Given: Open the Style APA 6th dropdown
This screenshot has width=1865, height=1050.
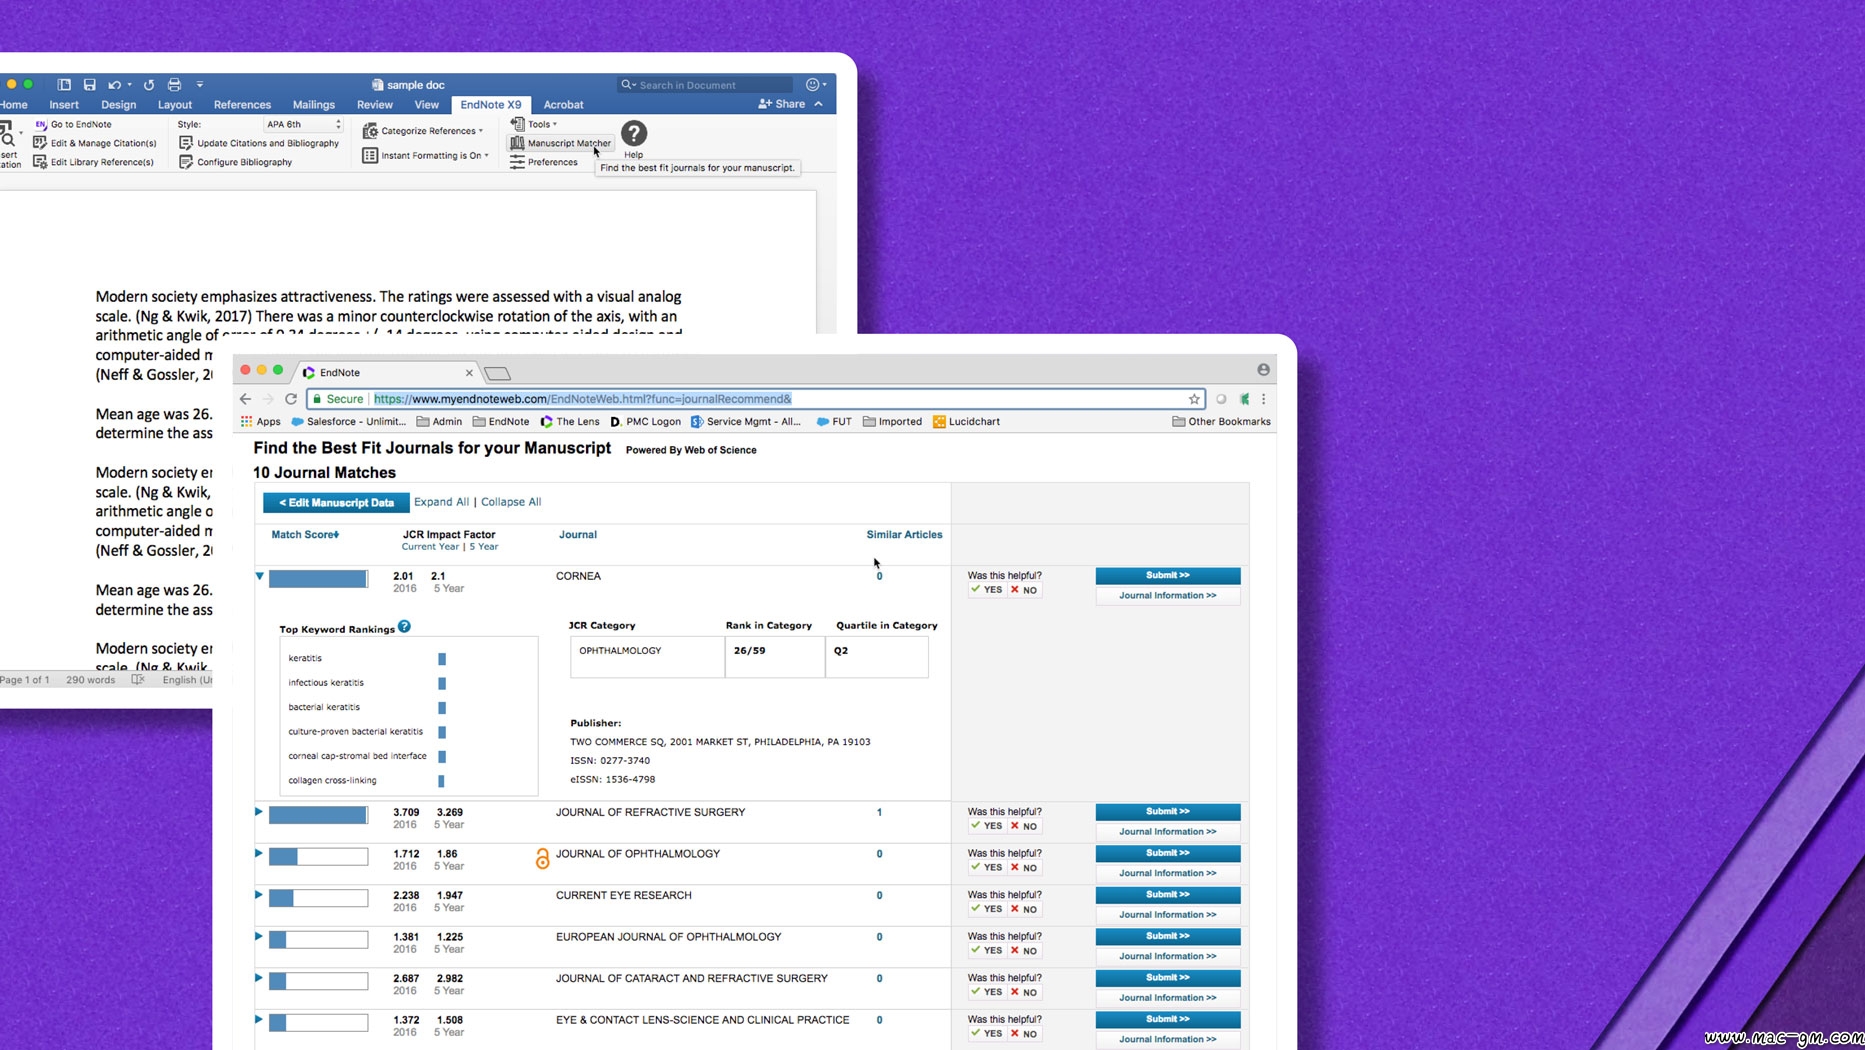Looking at the screenshot, I should click(x=303, y=124).
